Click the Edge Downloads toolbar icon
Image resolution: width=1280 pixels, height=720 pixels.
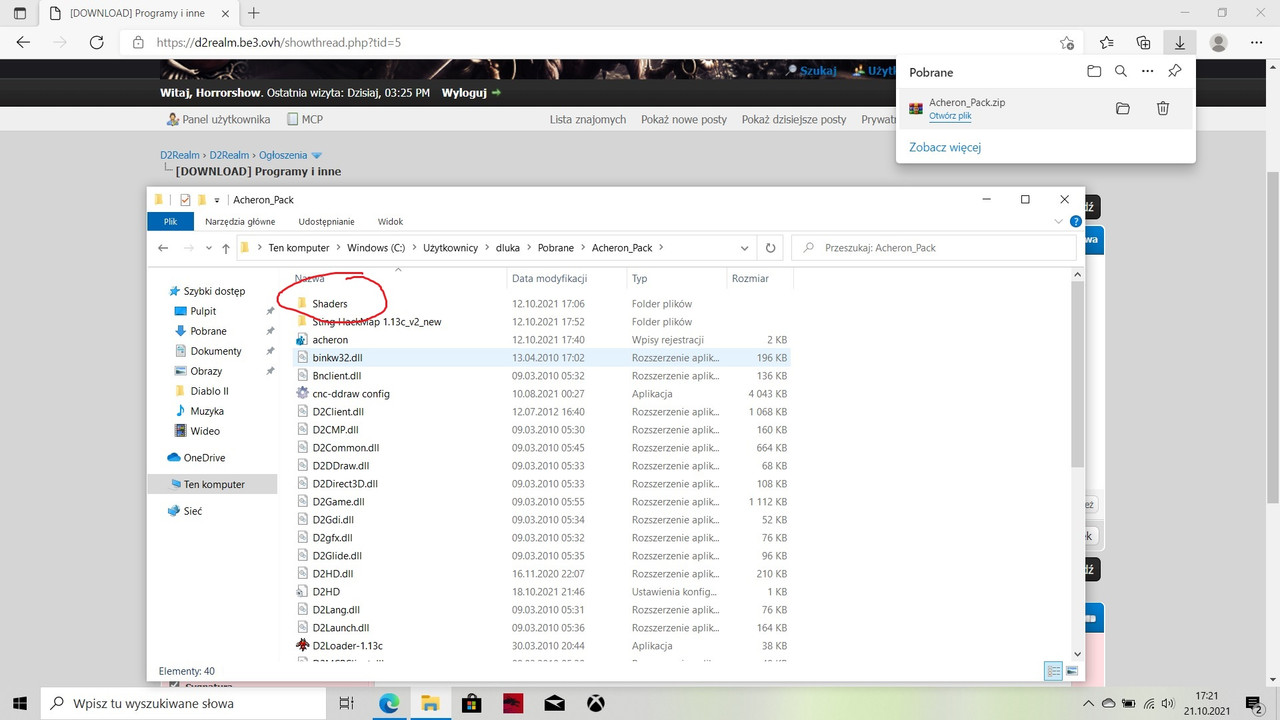tap(1180, 43)
